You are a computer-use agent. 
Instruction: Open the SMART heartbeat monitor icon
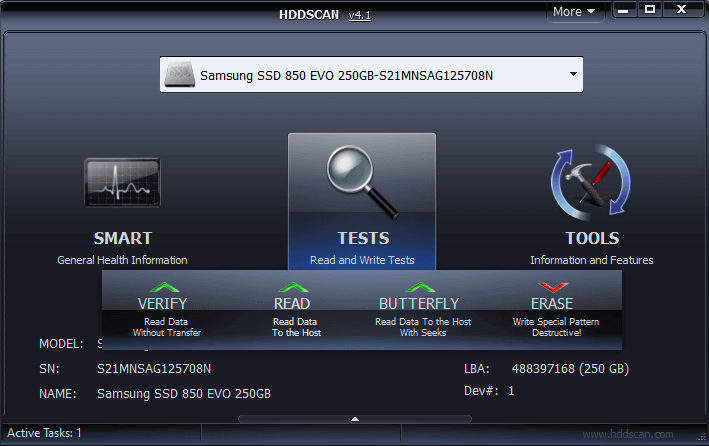[122, 183]
